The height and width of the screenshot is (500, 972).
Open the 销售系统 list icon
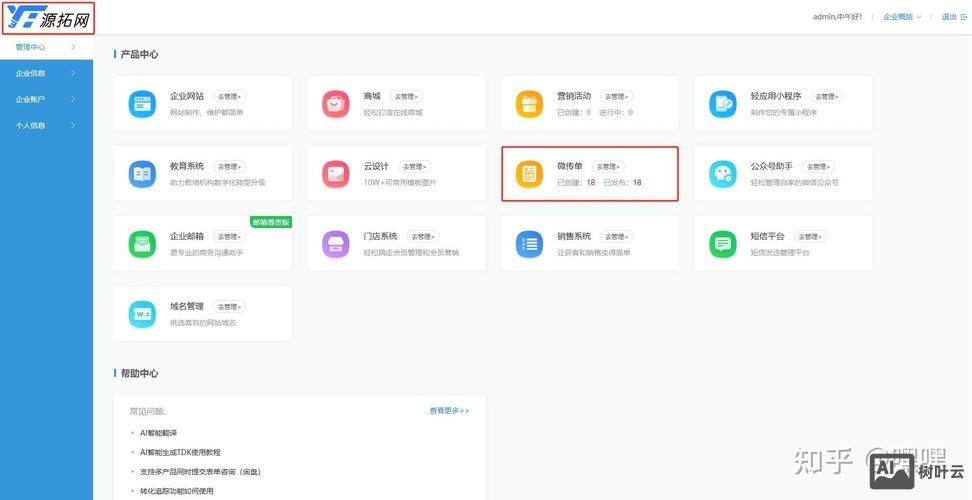529,244
